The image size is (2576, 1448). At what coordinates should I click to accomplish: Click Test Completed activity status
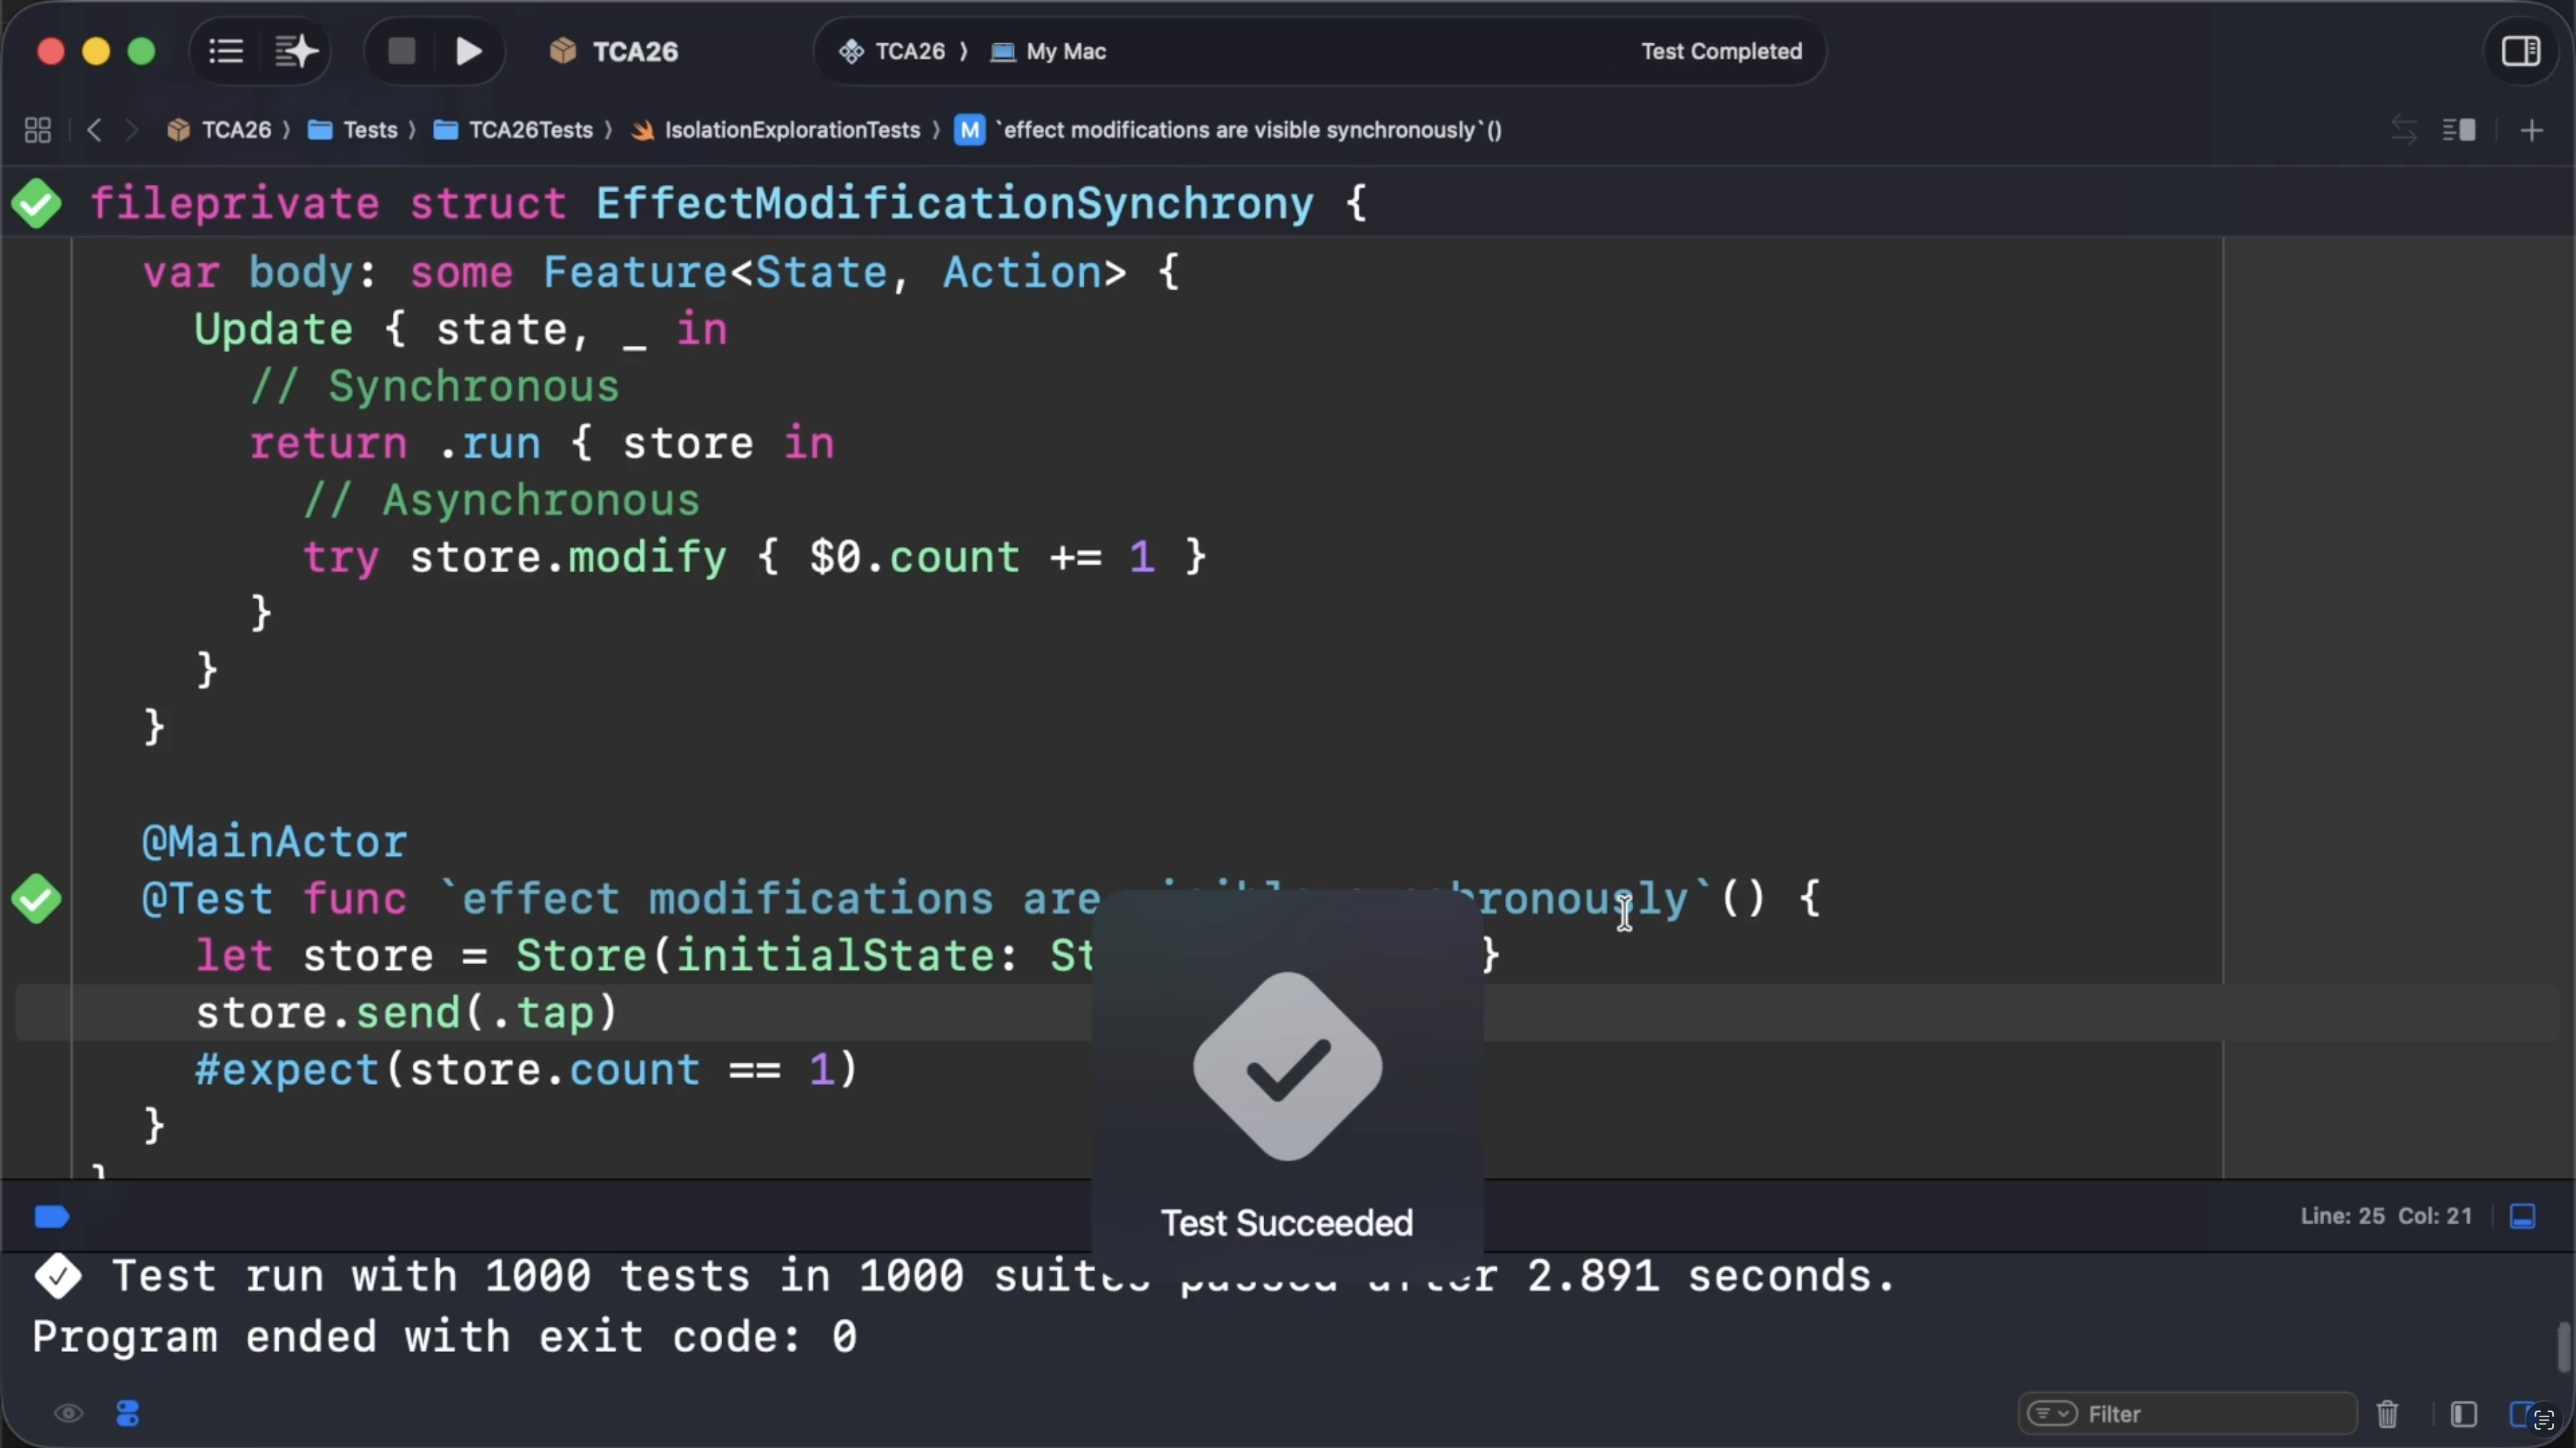(x=1720, y=51)
